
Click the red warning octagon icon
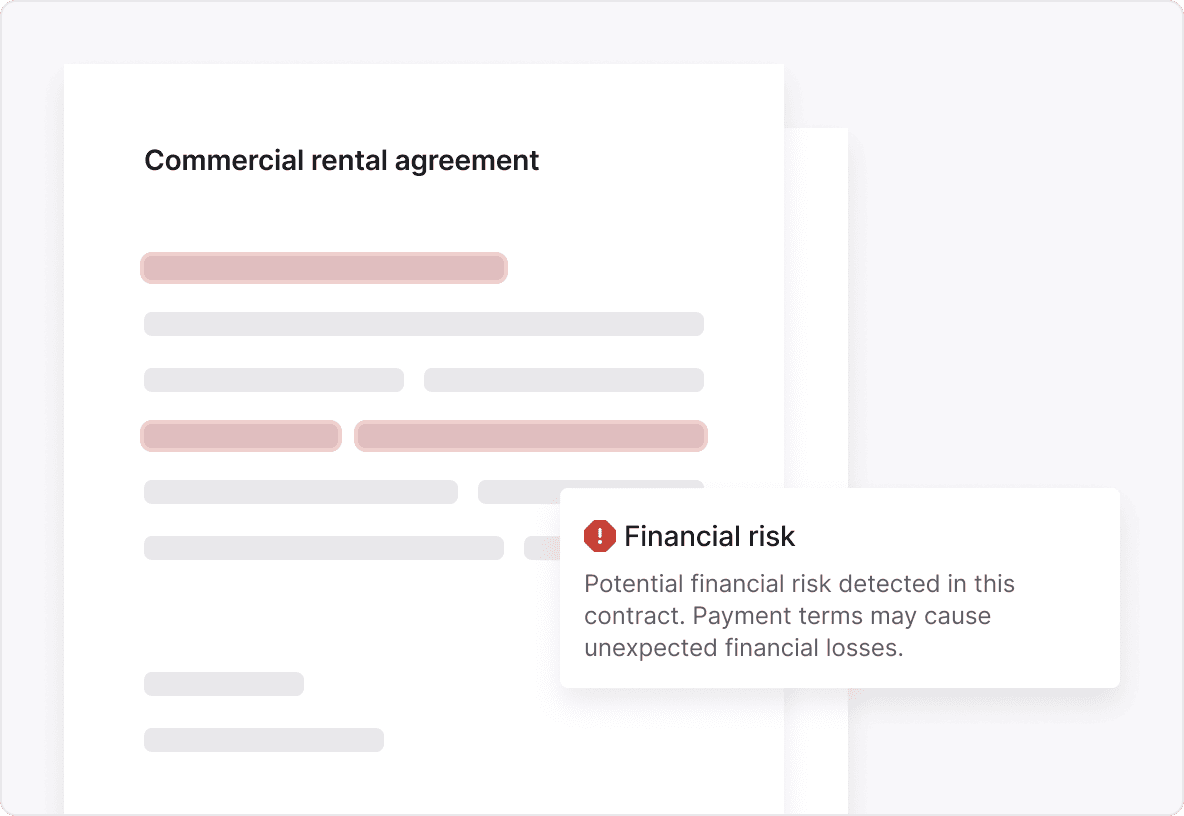click(x=600, y=536)
